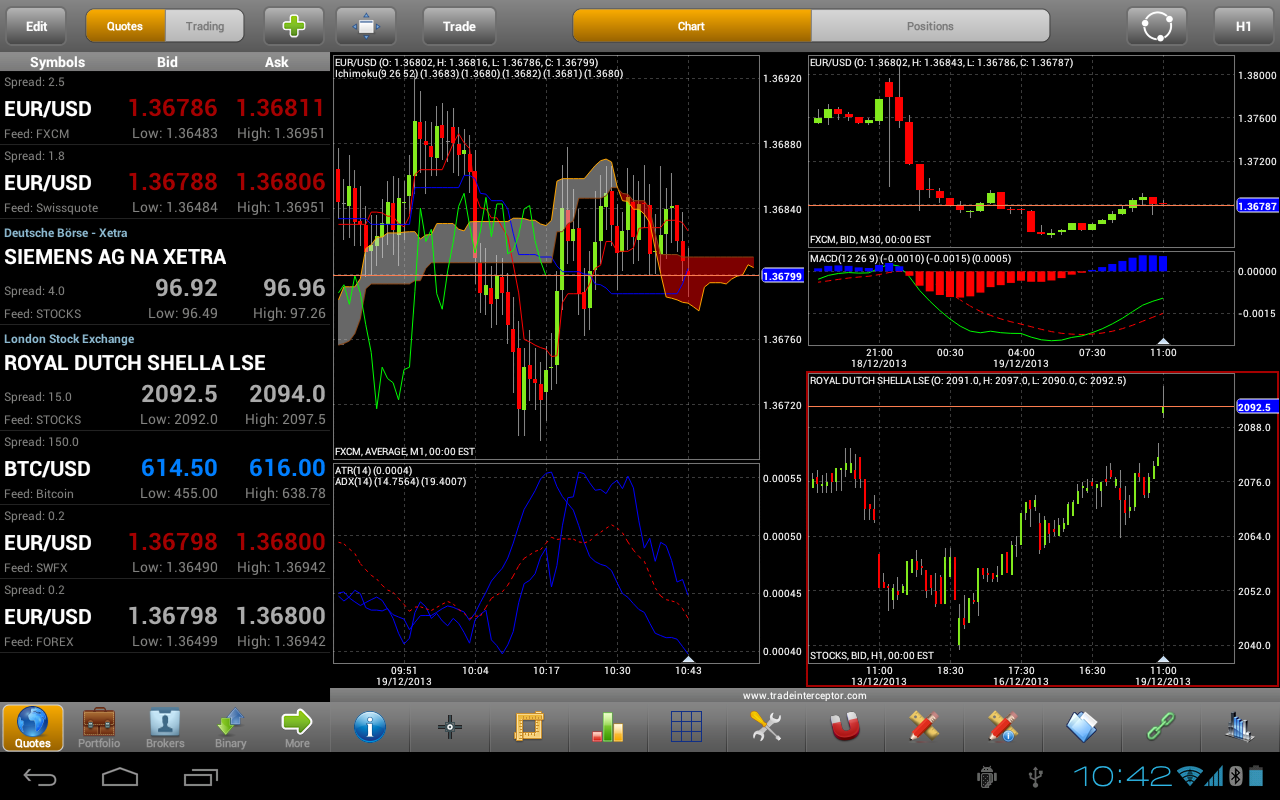Open the Binary tab
This screenshot has height=800, width=1280.
[231, 727]
